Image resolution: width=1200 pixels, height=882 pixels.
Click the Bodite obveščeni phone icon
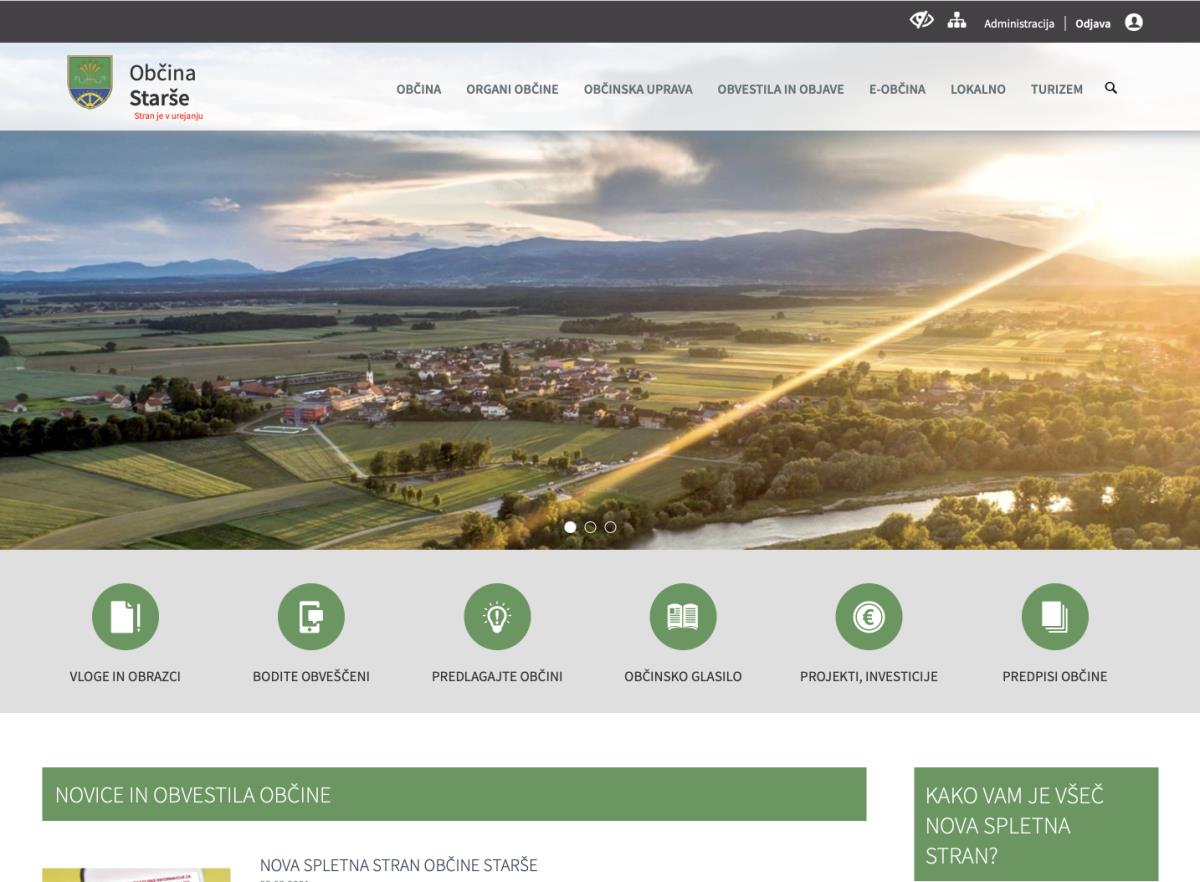point(311,617)
